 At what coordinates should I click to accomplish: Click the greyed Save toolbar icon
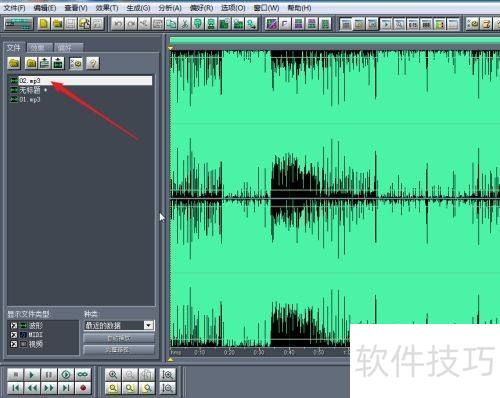pyautogui.click(x=71, y=24)
